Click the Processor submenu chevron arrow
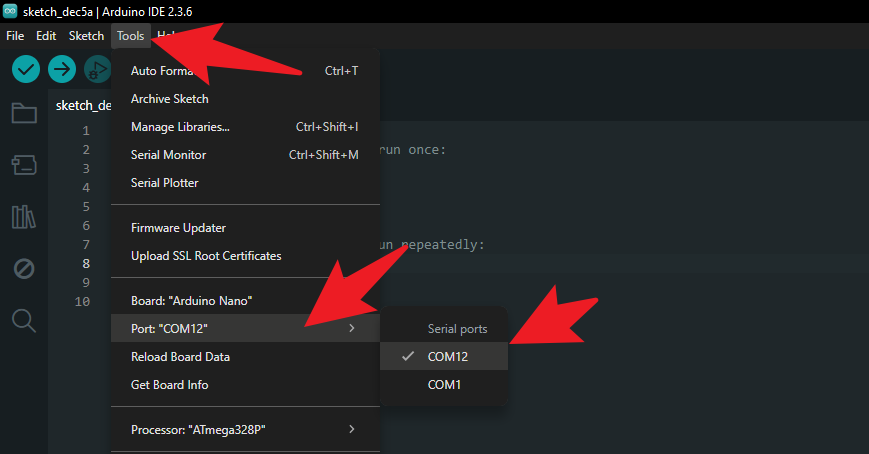 pos(351,429)
